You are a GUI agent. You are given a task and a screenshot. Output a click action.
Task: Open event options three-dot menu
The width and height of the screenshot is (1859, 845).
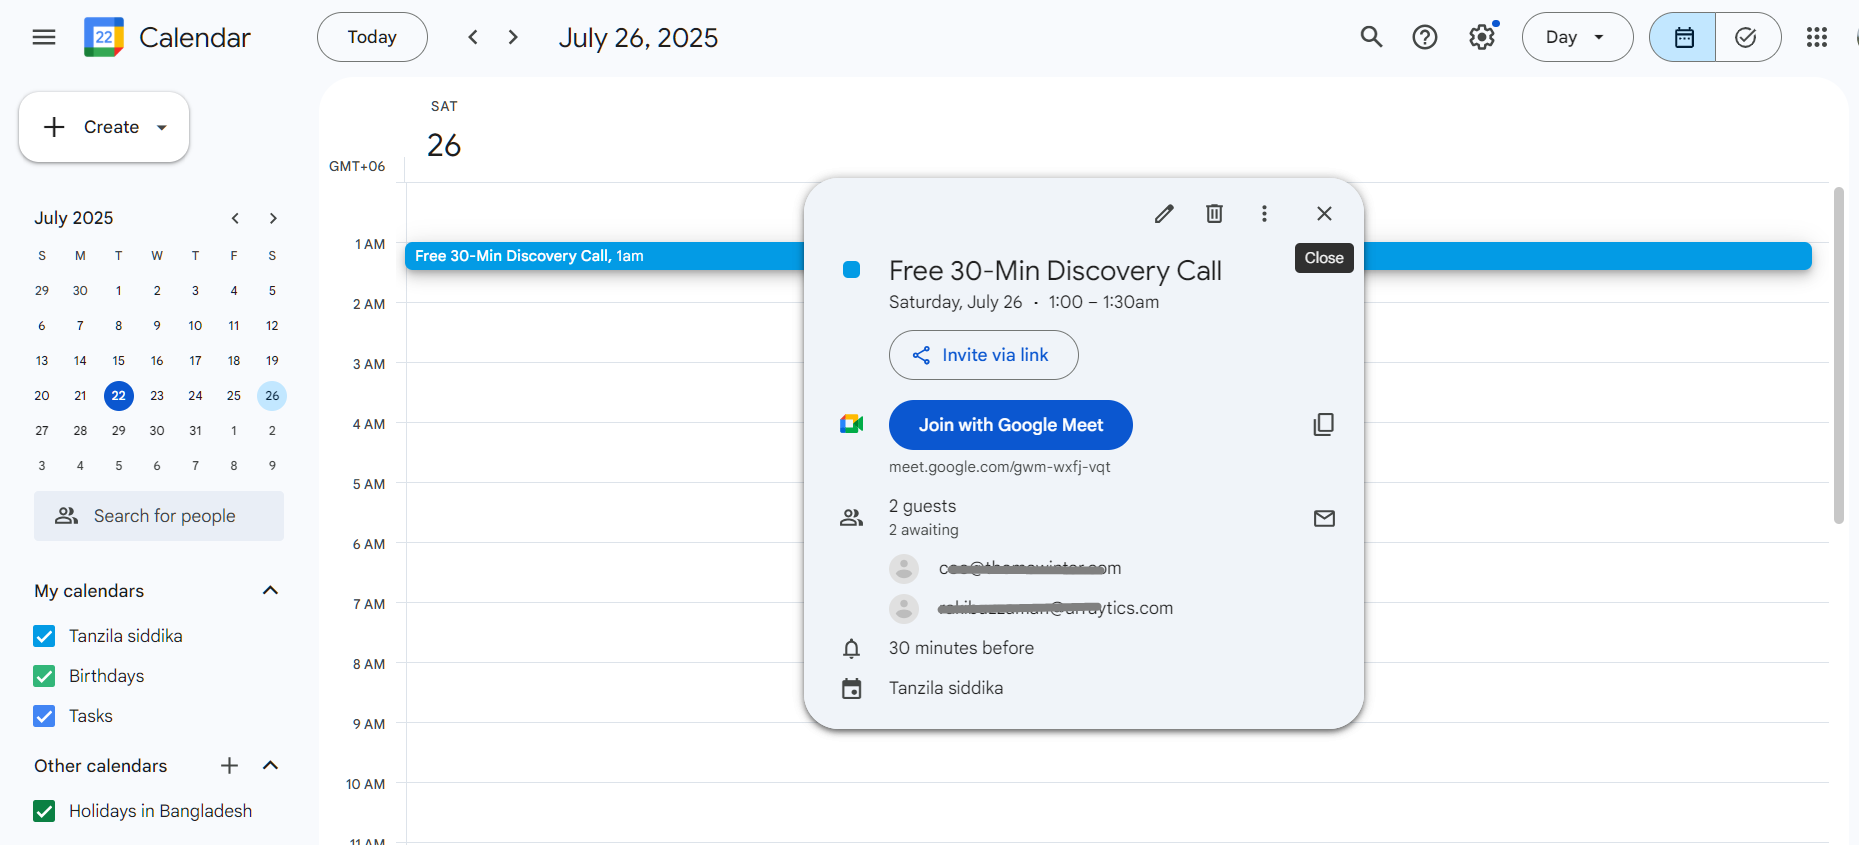point(1264,214)
